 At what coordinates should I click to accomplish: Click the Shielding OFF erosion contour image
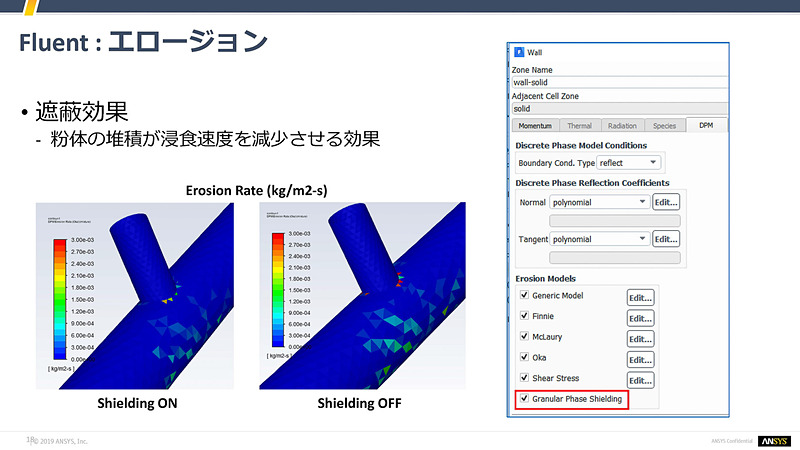tap(362, 296)
